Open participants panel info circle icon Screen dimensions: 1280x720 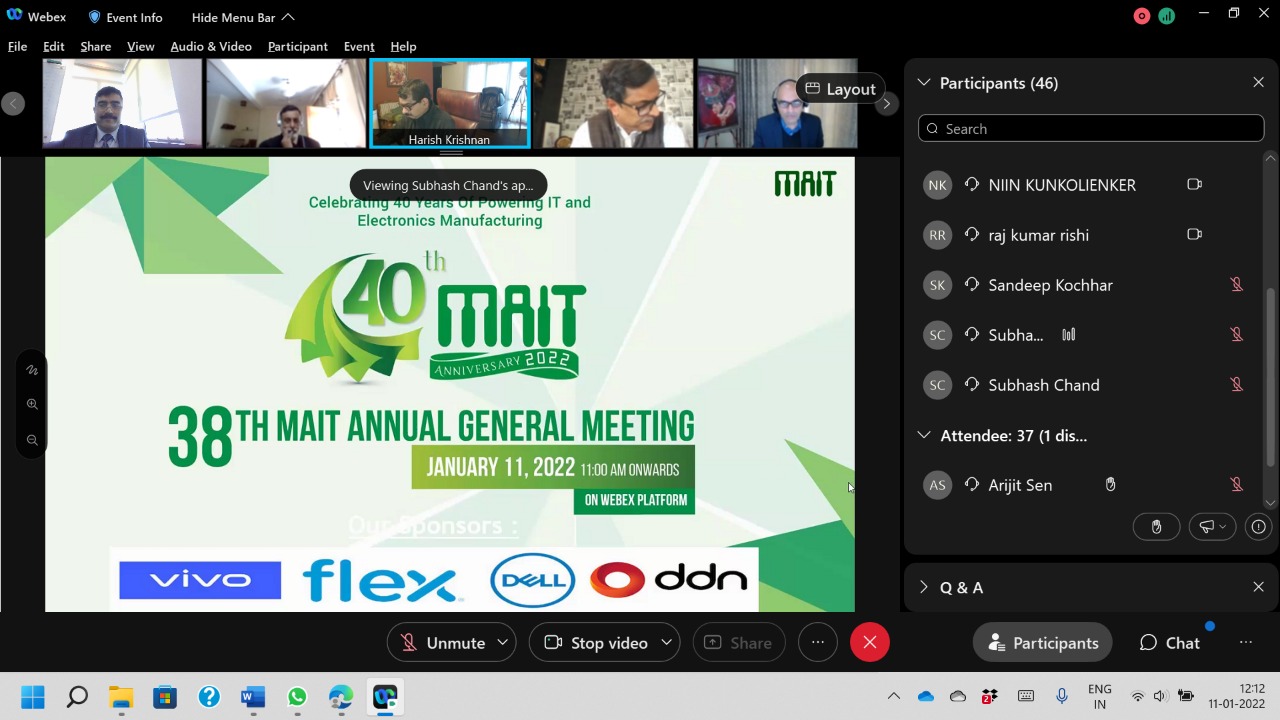pos(1258,527)
